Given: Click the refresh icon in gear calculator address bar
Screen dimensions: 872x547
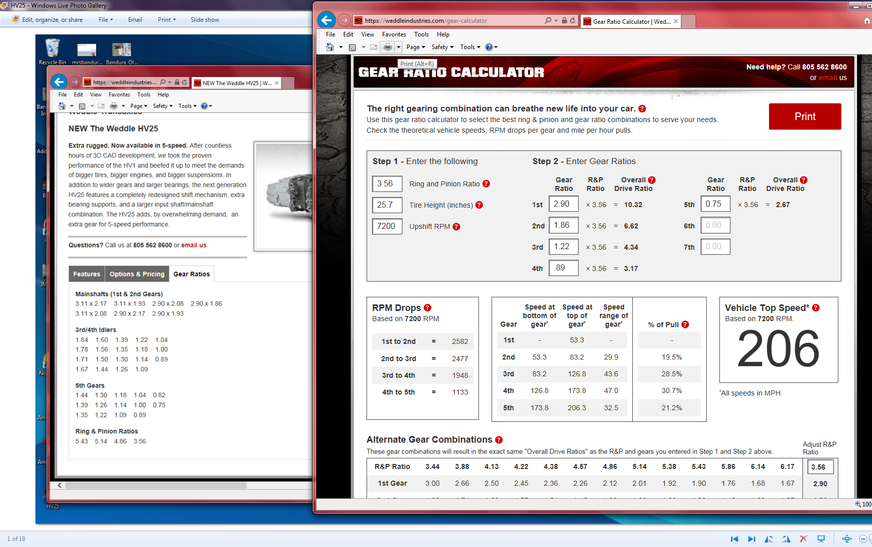Looking at the screenshot, I should (572, 21).
